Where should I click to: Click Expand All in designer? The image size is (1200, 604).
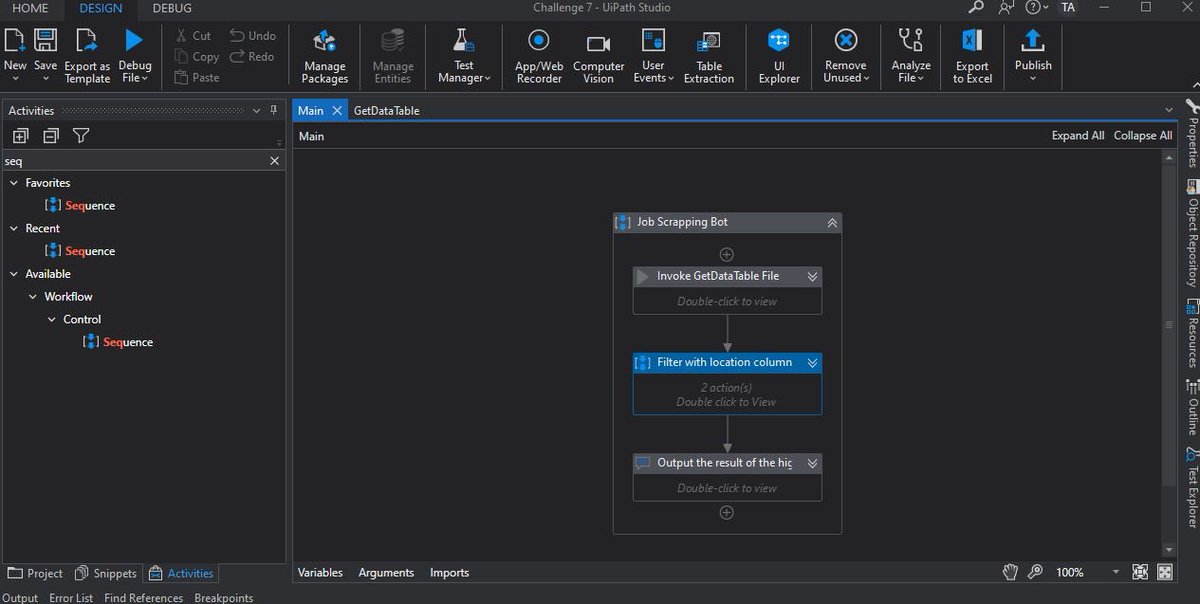coord(1078,136)
